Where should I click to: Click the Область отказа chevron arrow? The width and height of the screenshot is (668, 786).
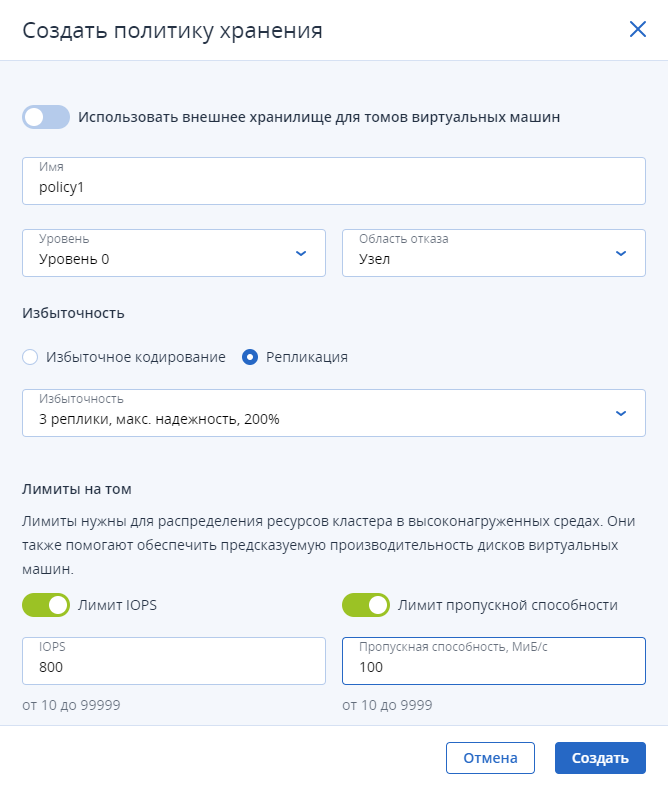click(x=620, y=253)
